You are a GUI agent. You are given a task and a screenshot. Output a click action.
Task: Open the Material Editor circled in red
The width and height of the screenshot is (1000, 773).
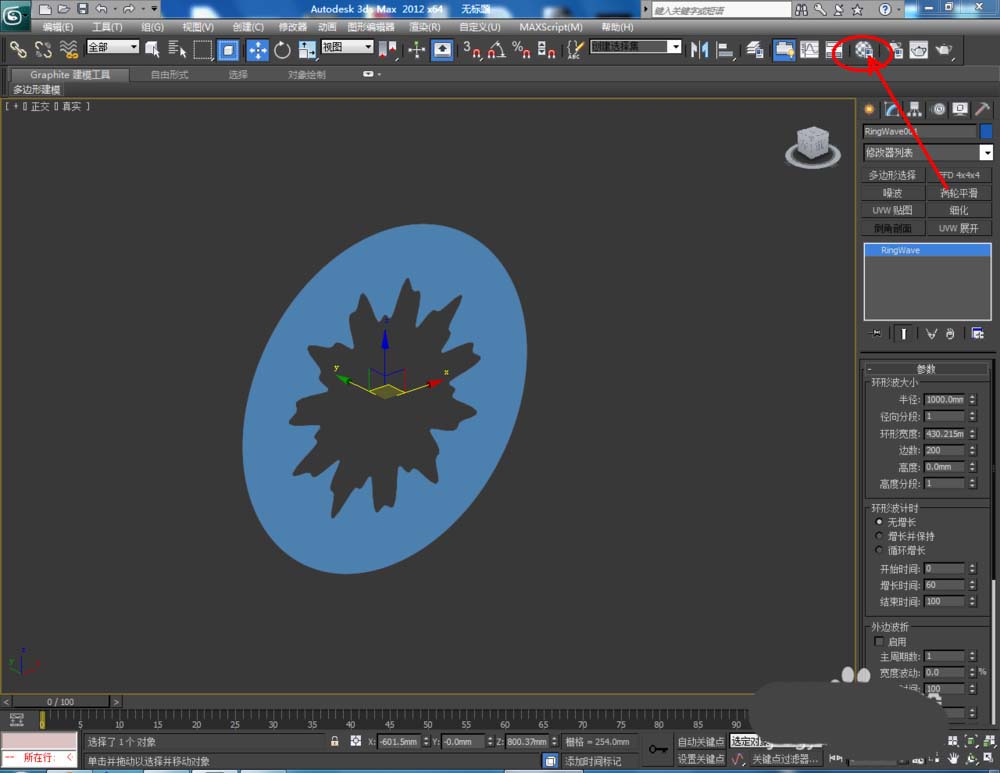click(x=864, y=49)
